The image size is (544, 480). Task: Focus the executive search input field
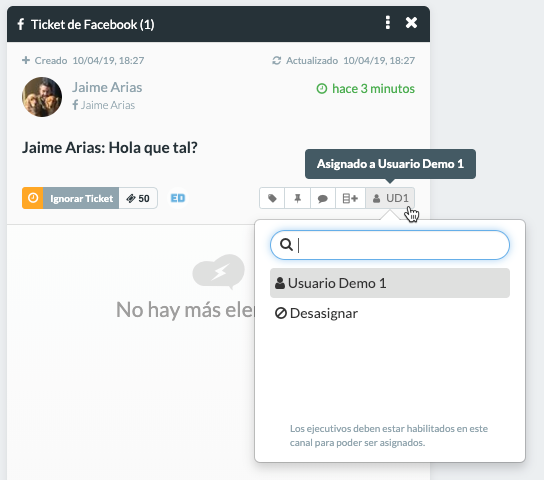[x=390, y=245]
